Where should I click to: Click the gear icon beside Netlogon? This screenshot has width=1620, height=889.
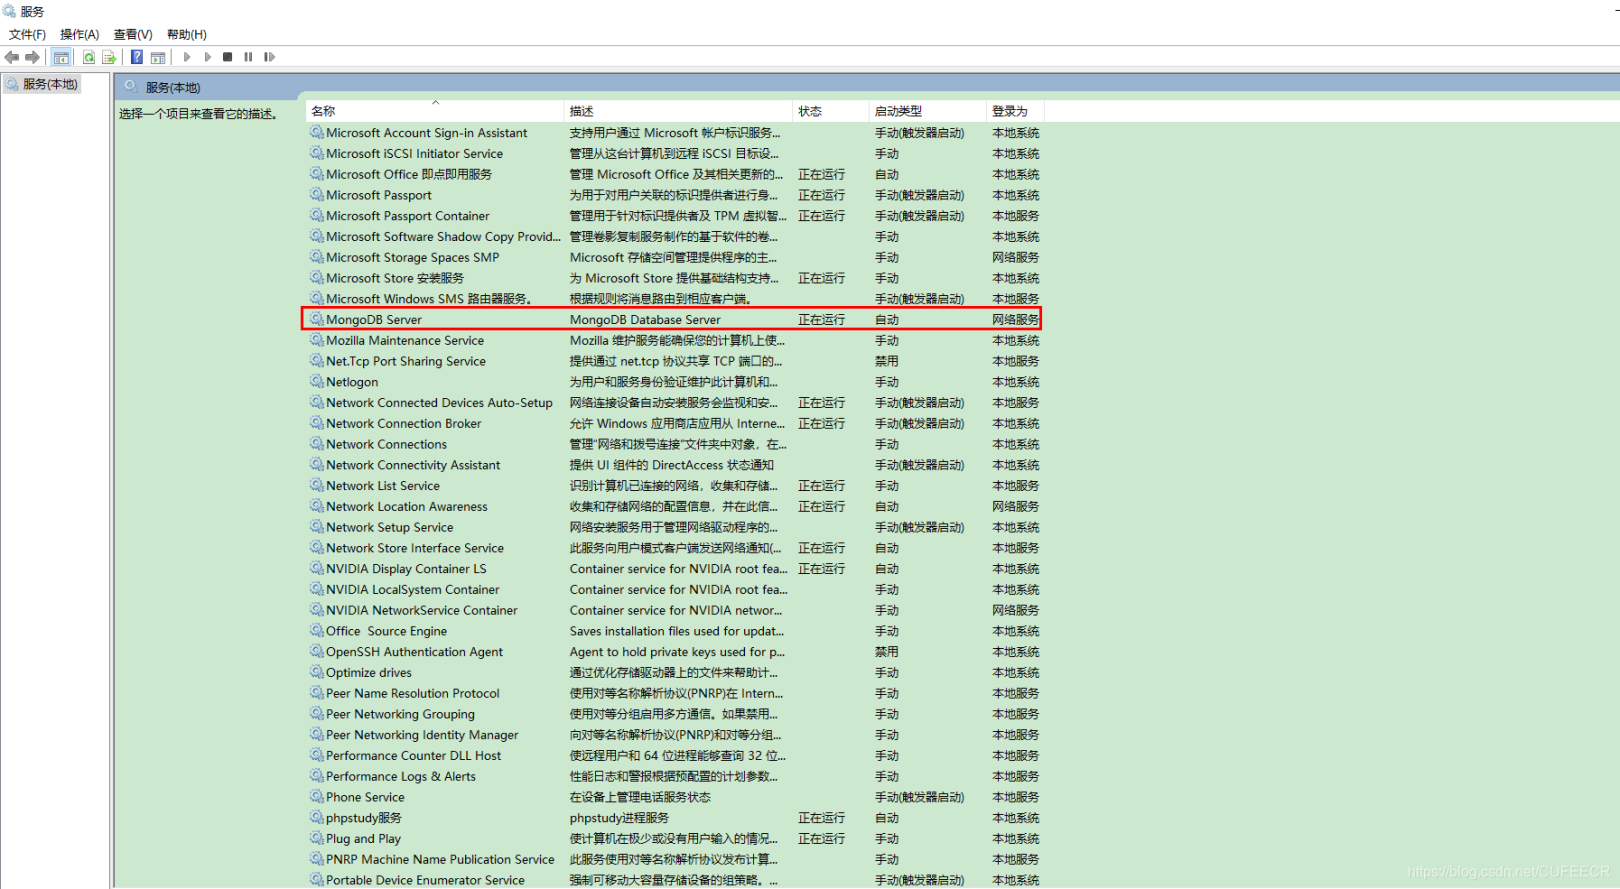317,381
